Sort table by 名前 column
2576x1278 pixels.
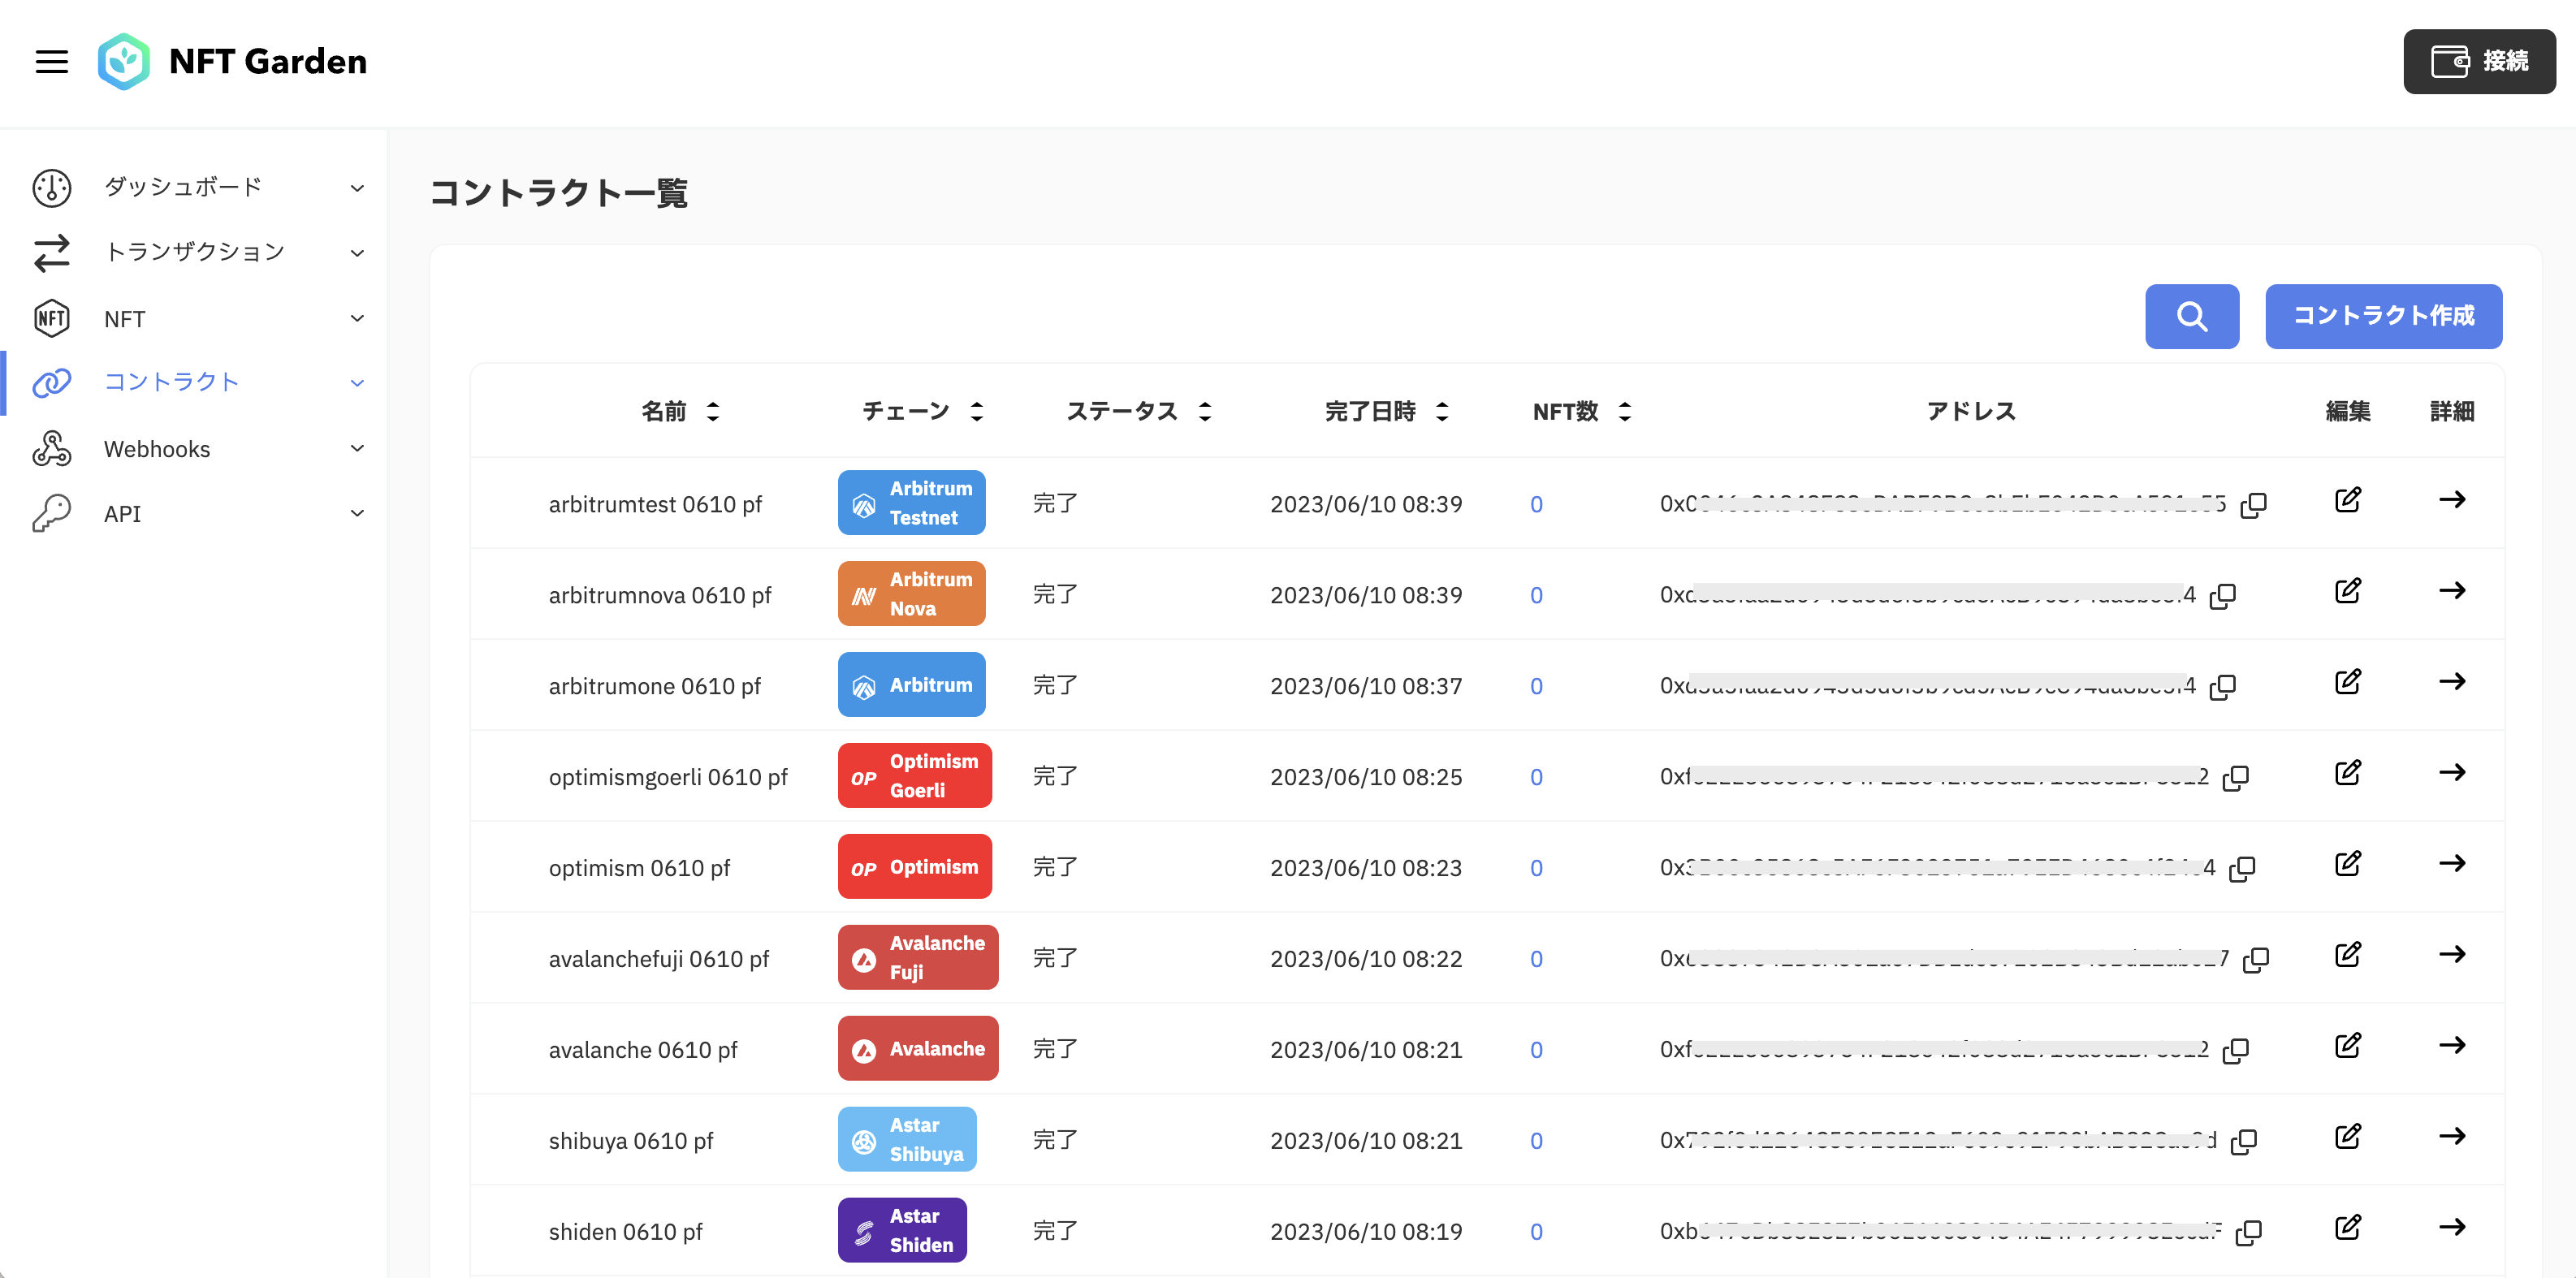point(712,412)
